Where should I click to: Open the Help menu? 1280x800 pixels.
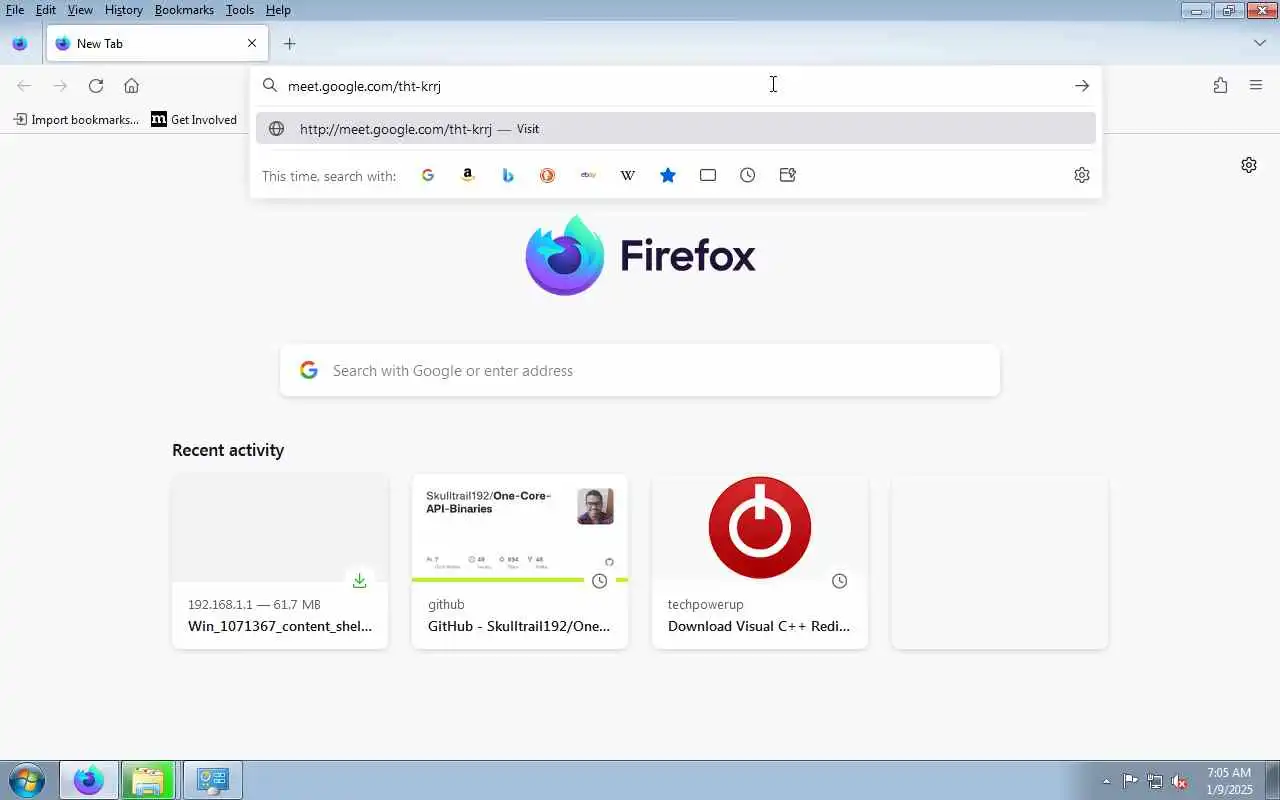[278, 10]
